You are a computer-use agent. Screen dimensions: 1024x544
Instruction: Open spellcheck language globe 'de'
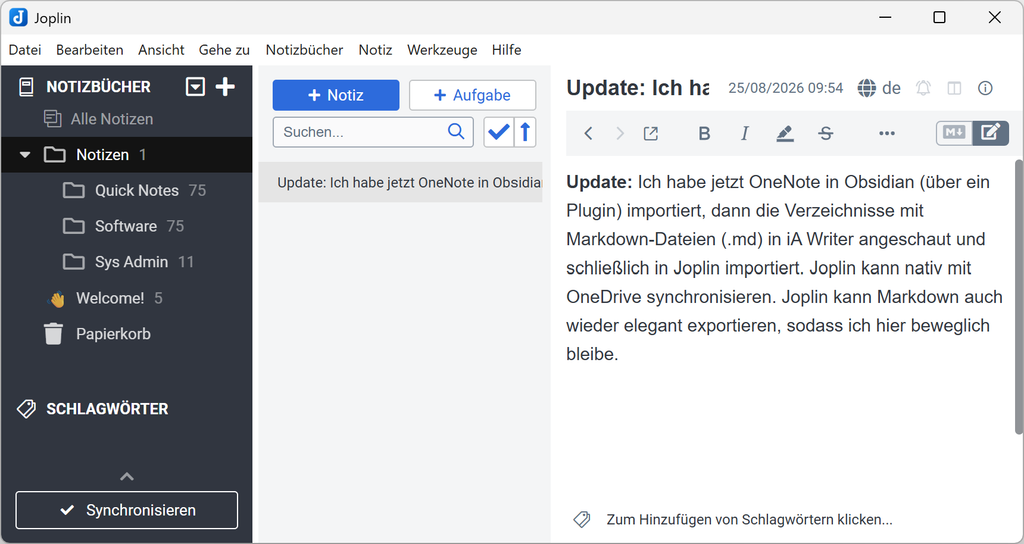[878, 88]
